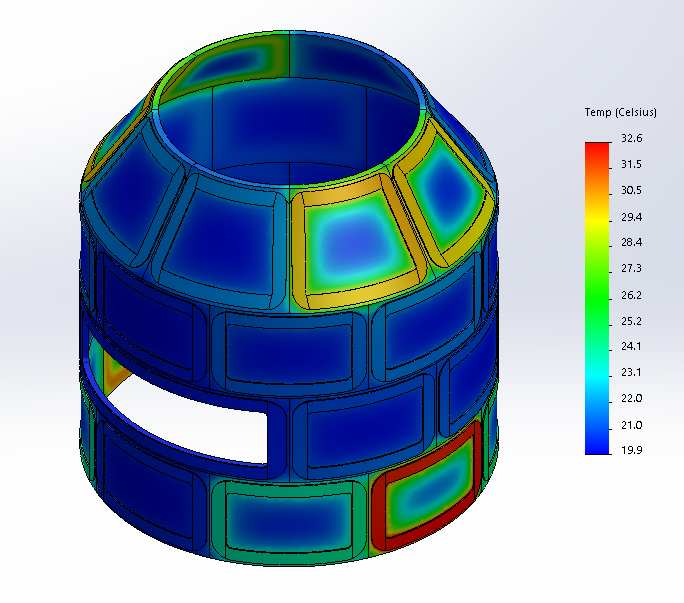
Task: Click the 26.2 legend label
Action: 631,295
